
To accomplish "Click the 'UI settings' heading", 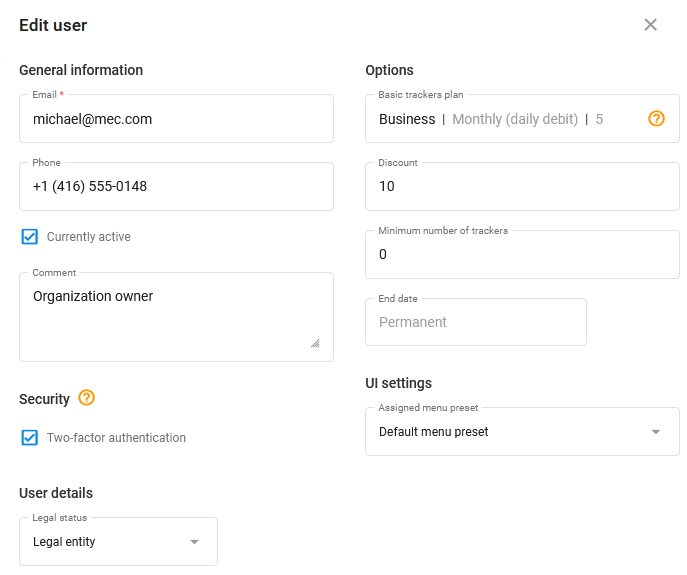I will click(x=398, y=383).
